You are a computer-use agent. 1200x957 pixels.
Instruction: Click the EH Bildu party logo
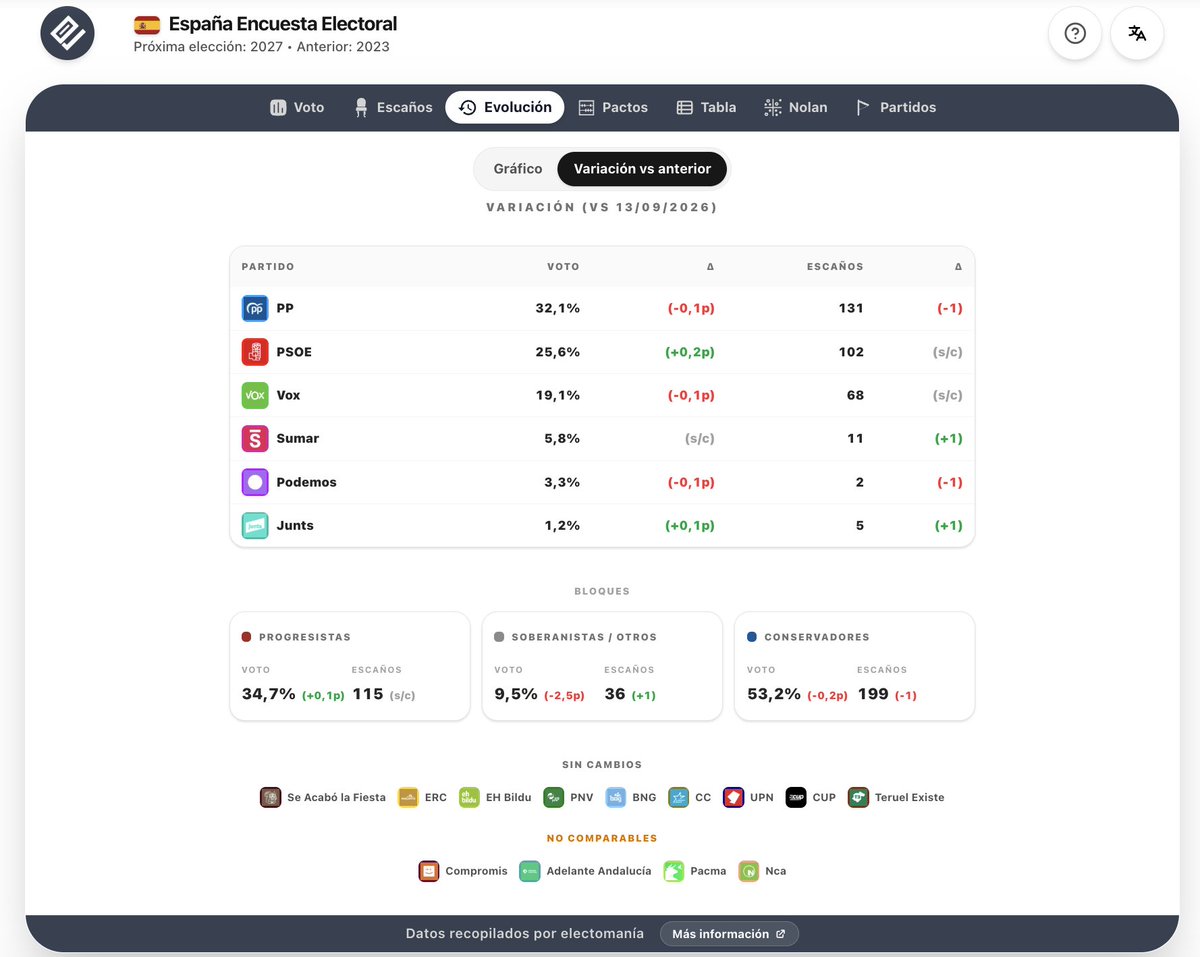click(469, 797)
